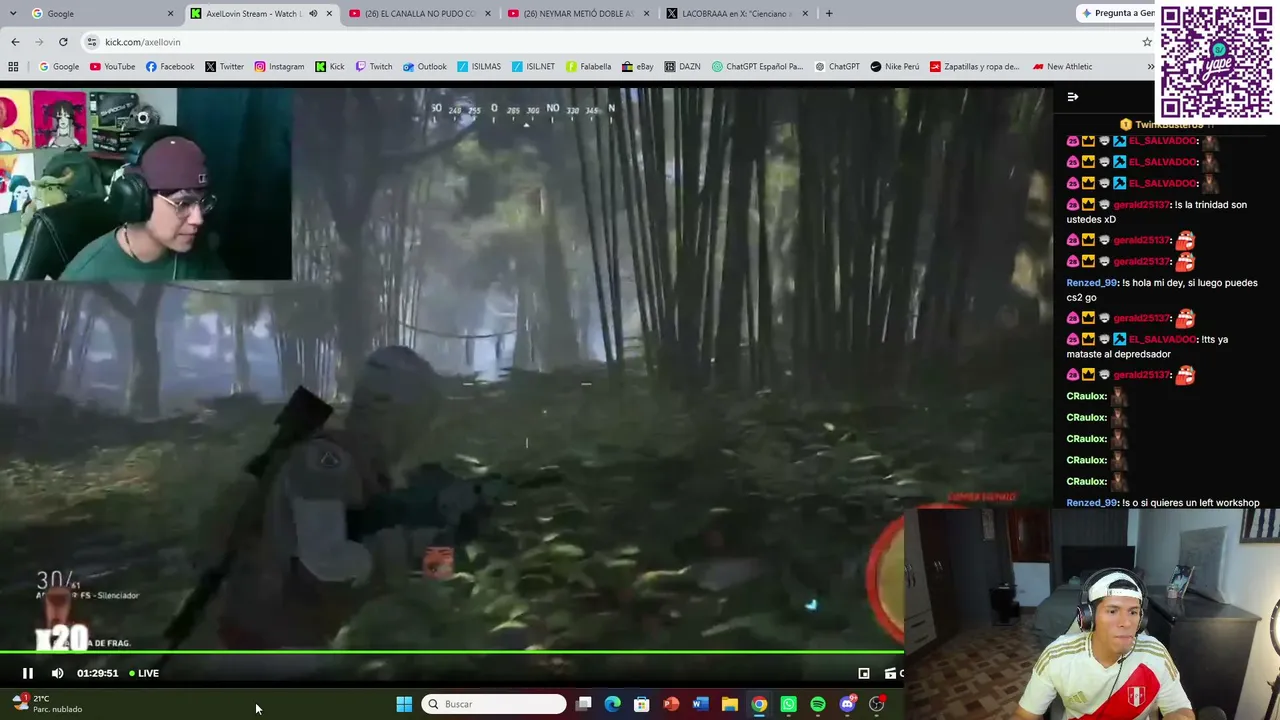Show more bookmarks with the chevron

coord(1150,67)
